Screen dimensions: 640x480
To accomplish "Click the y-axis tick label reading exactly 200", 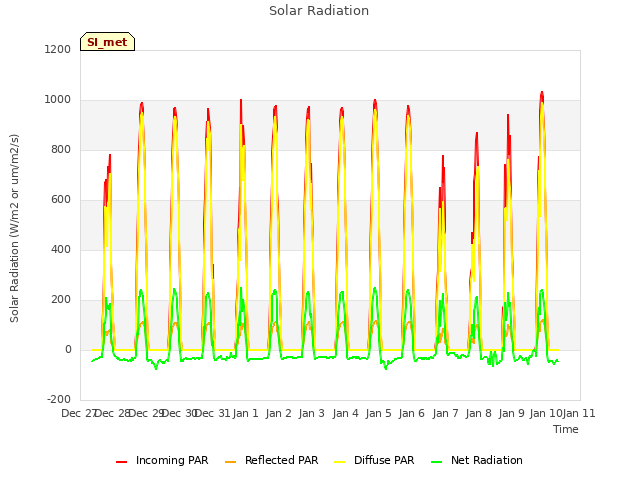I will pos(61,300).
